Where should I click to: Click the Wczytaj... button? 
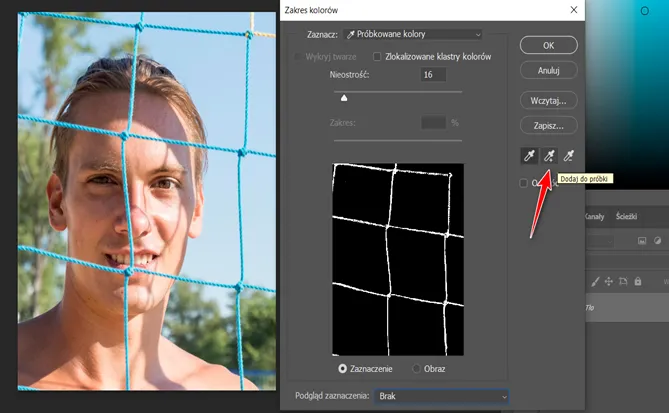tap(548, 101)
